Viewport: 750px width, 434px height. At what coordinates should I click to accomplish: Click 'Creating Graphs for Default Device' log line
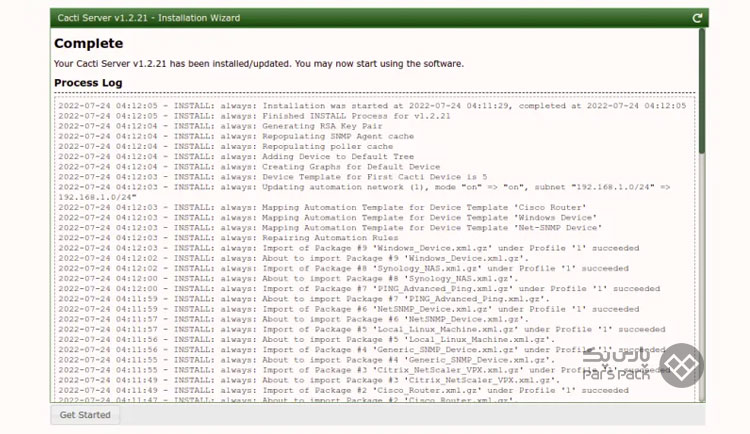tap(249, 167)
